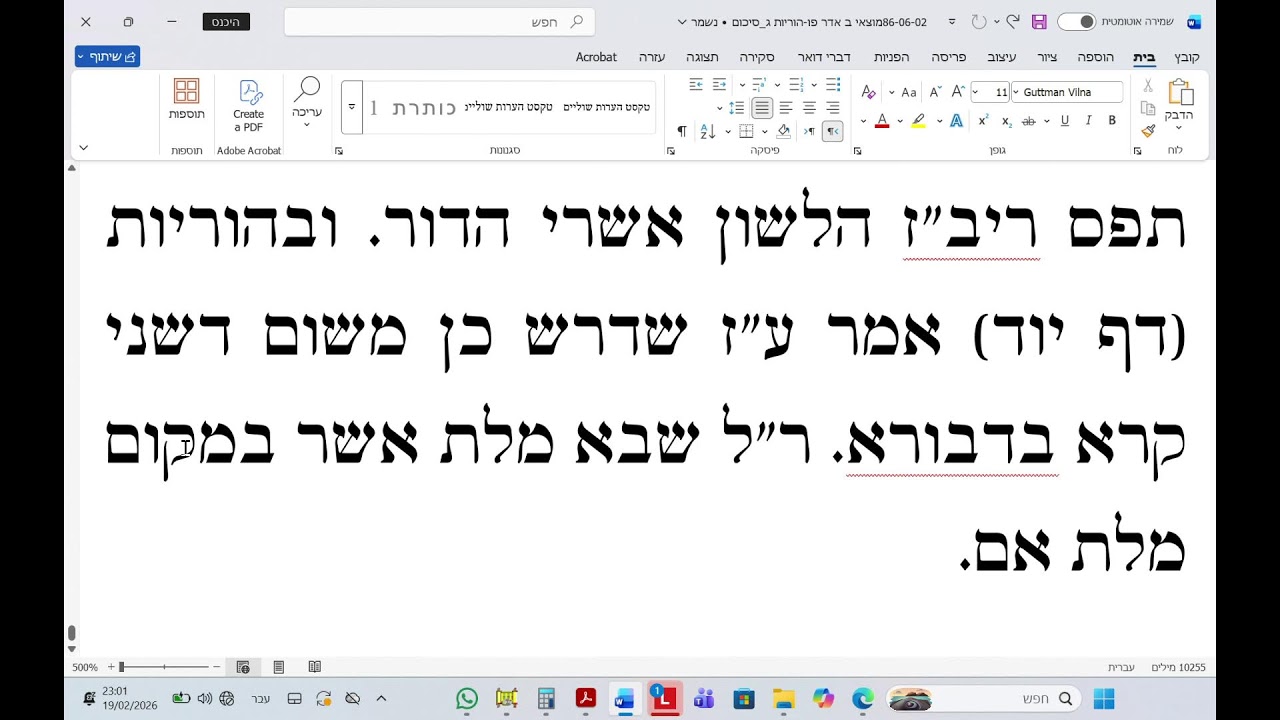Toggle Superscript formatting
This screenshot has height=720, width=1280.
pos(984,120)
